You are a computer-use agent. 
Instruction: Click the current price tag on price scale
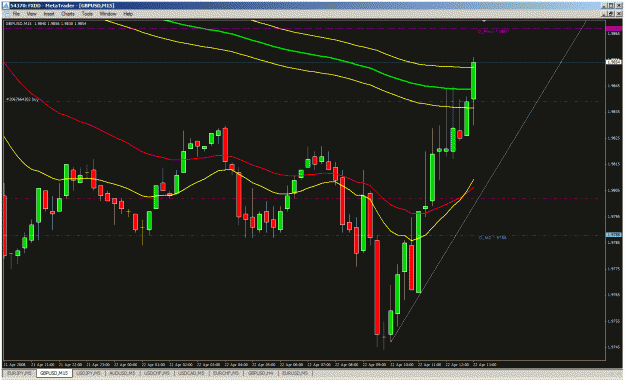pos(613,61)
